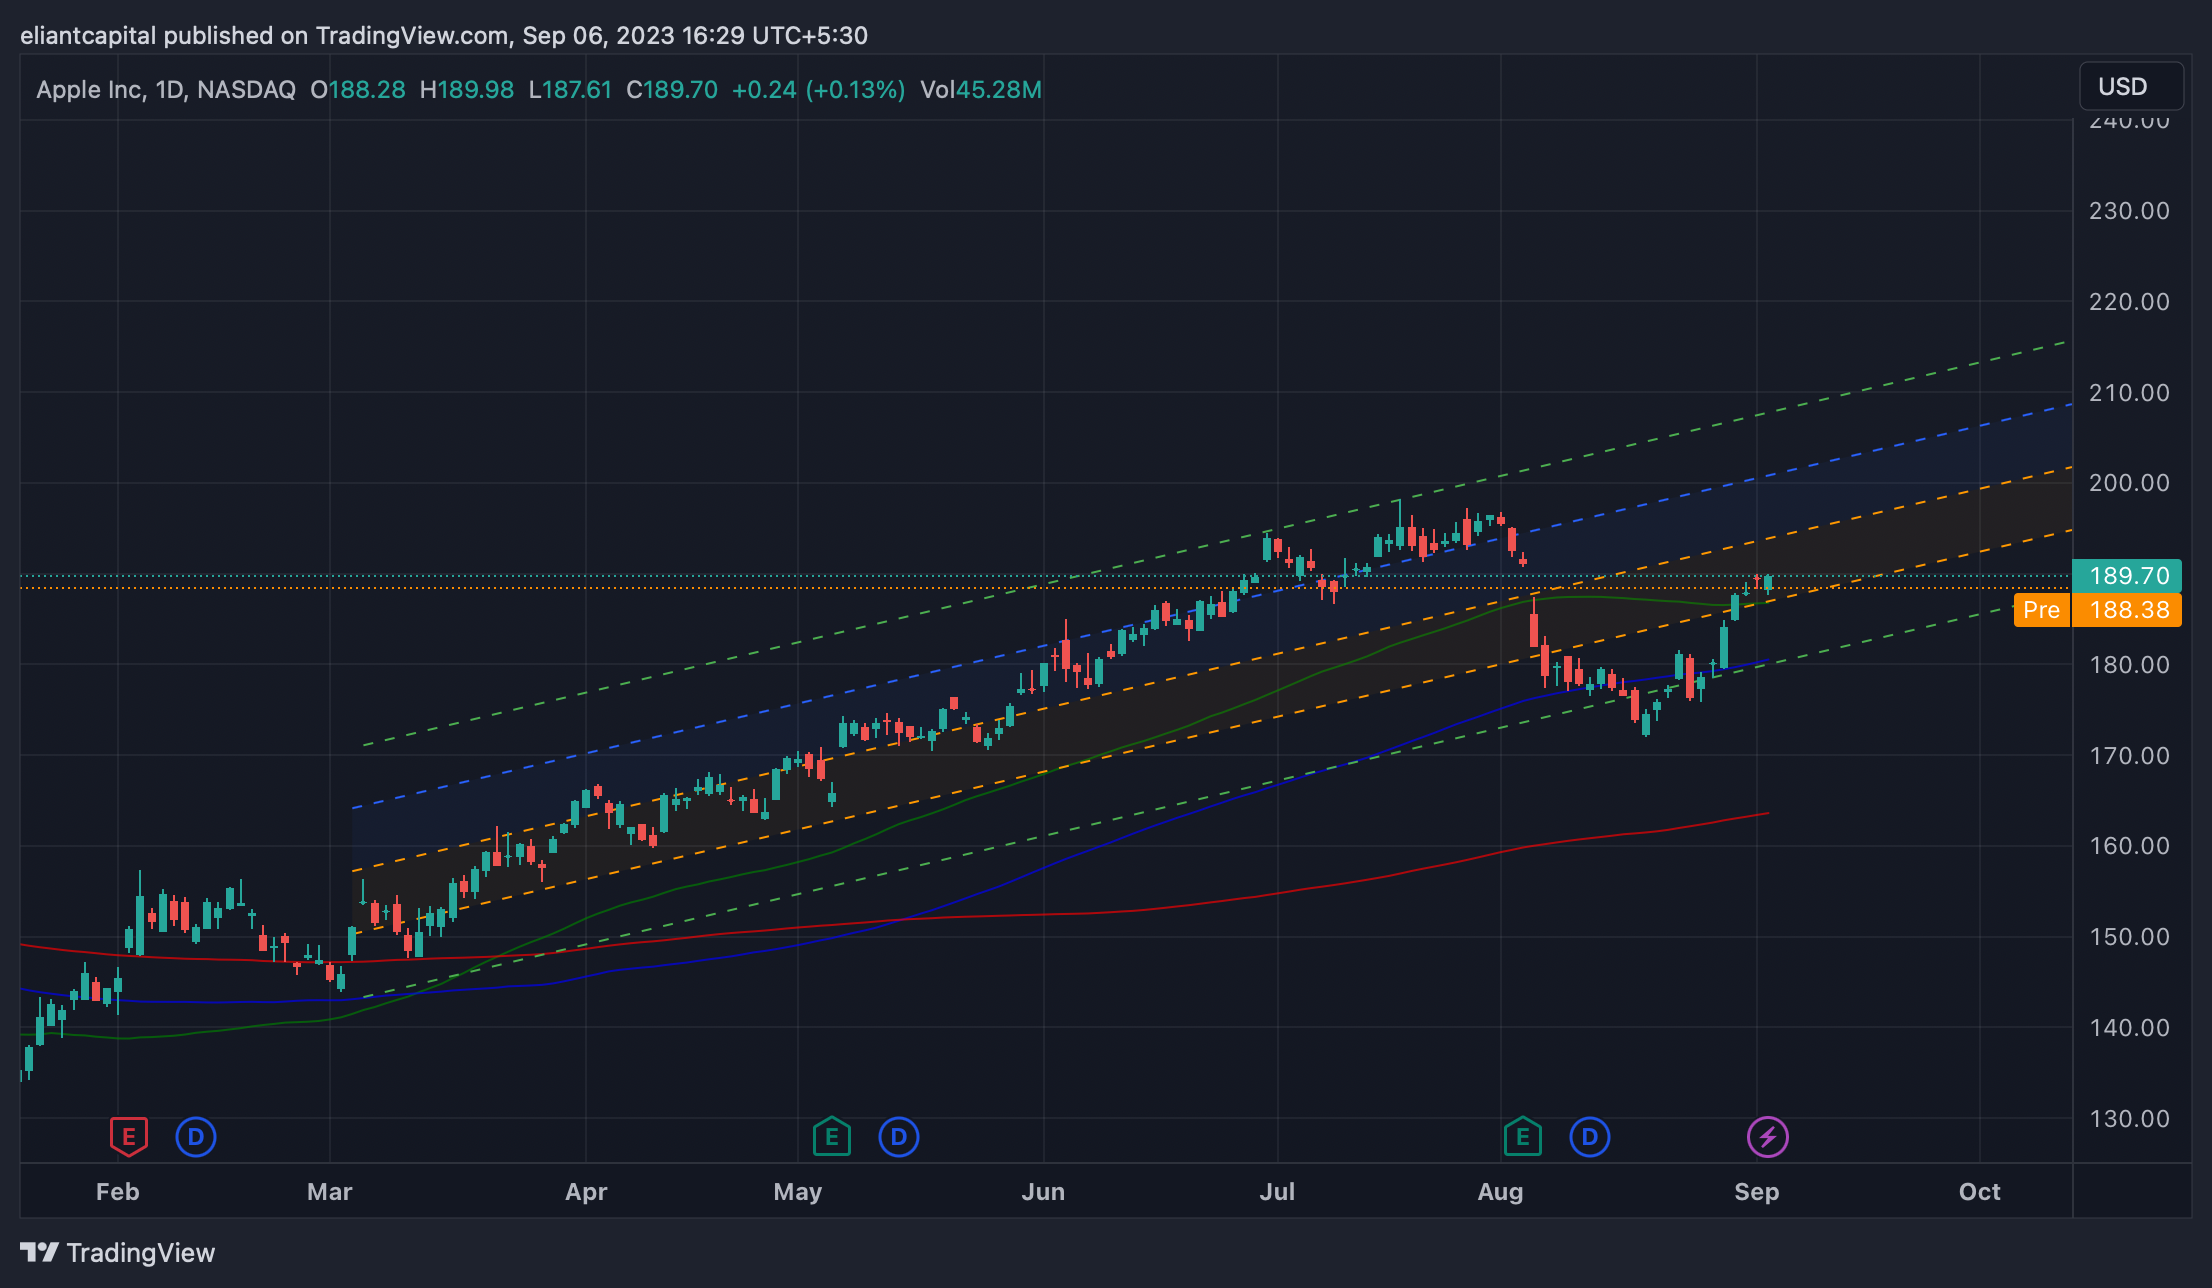Click the dividend D icon near February
This screenshot has height=1288, width=2212.
click(x=196, y=1137)
